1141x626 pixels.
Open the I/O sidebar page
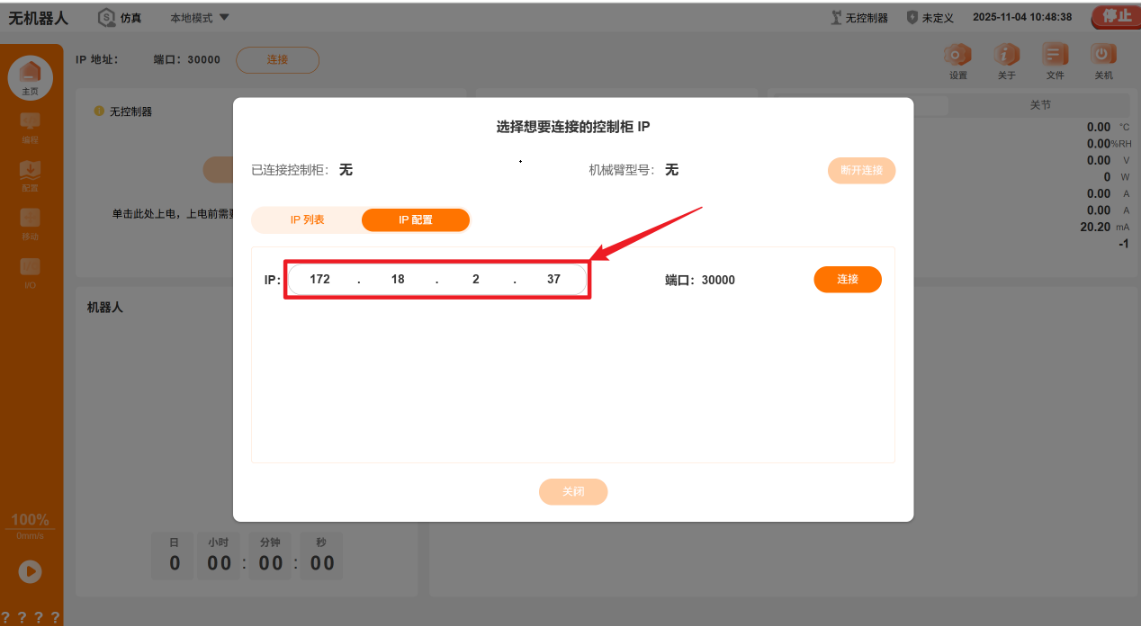coord(31,270)
